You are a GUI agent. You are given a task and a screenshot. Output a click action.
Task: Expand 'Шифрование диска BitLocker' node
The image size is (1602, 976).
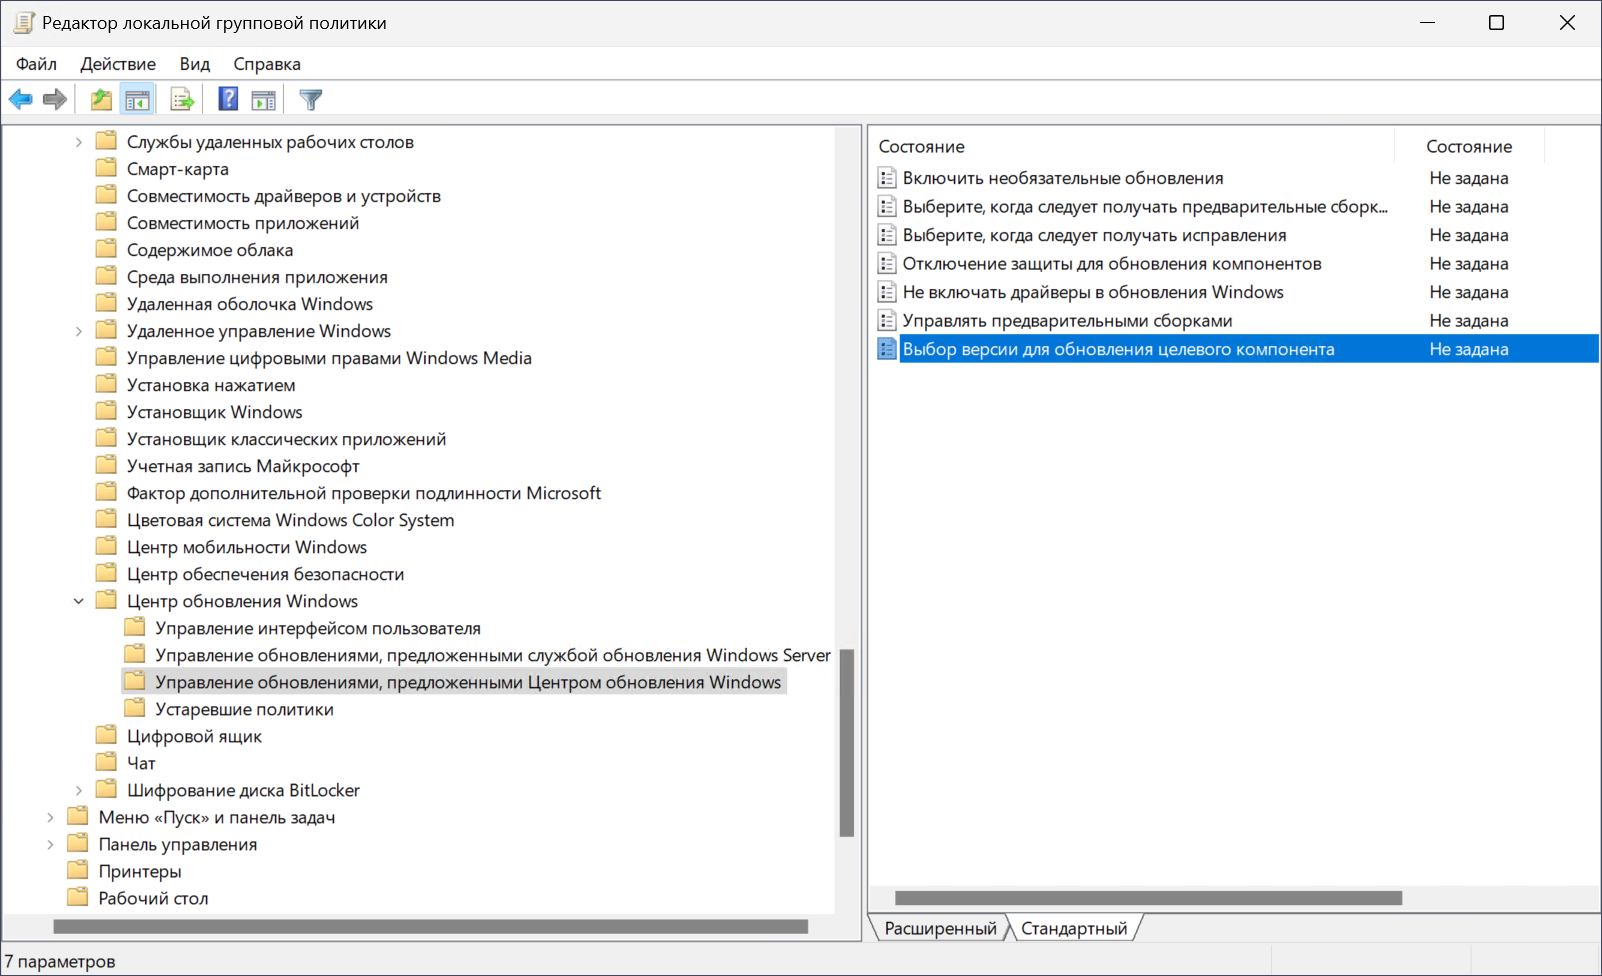point(79,790)
